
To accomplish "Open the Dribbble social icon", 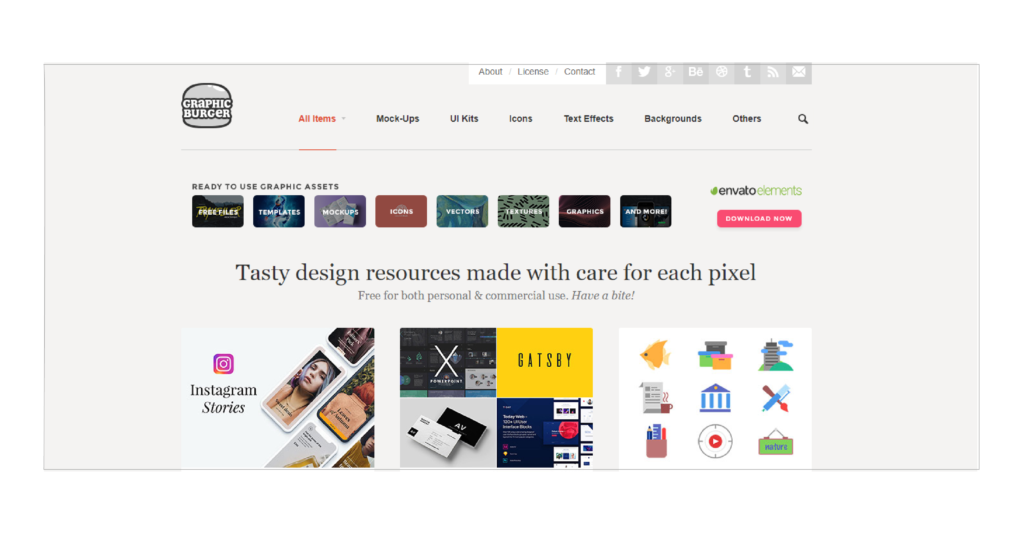I will pos(722,72).
